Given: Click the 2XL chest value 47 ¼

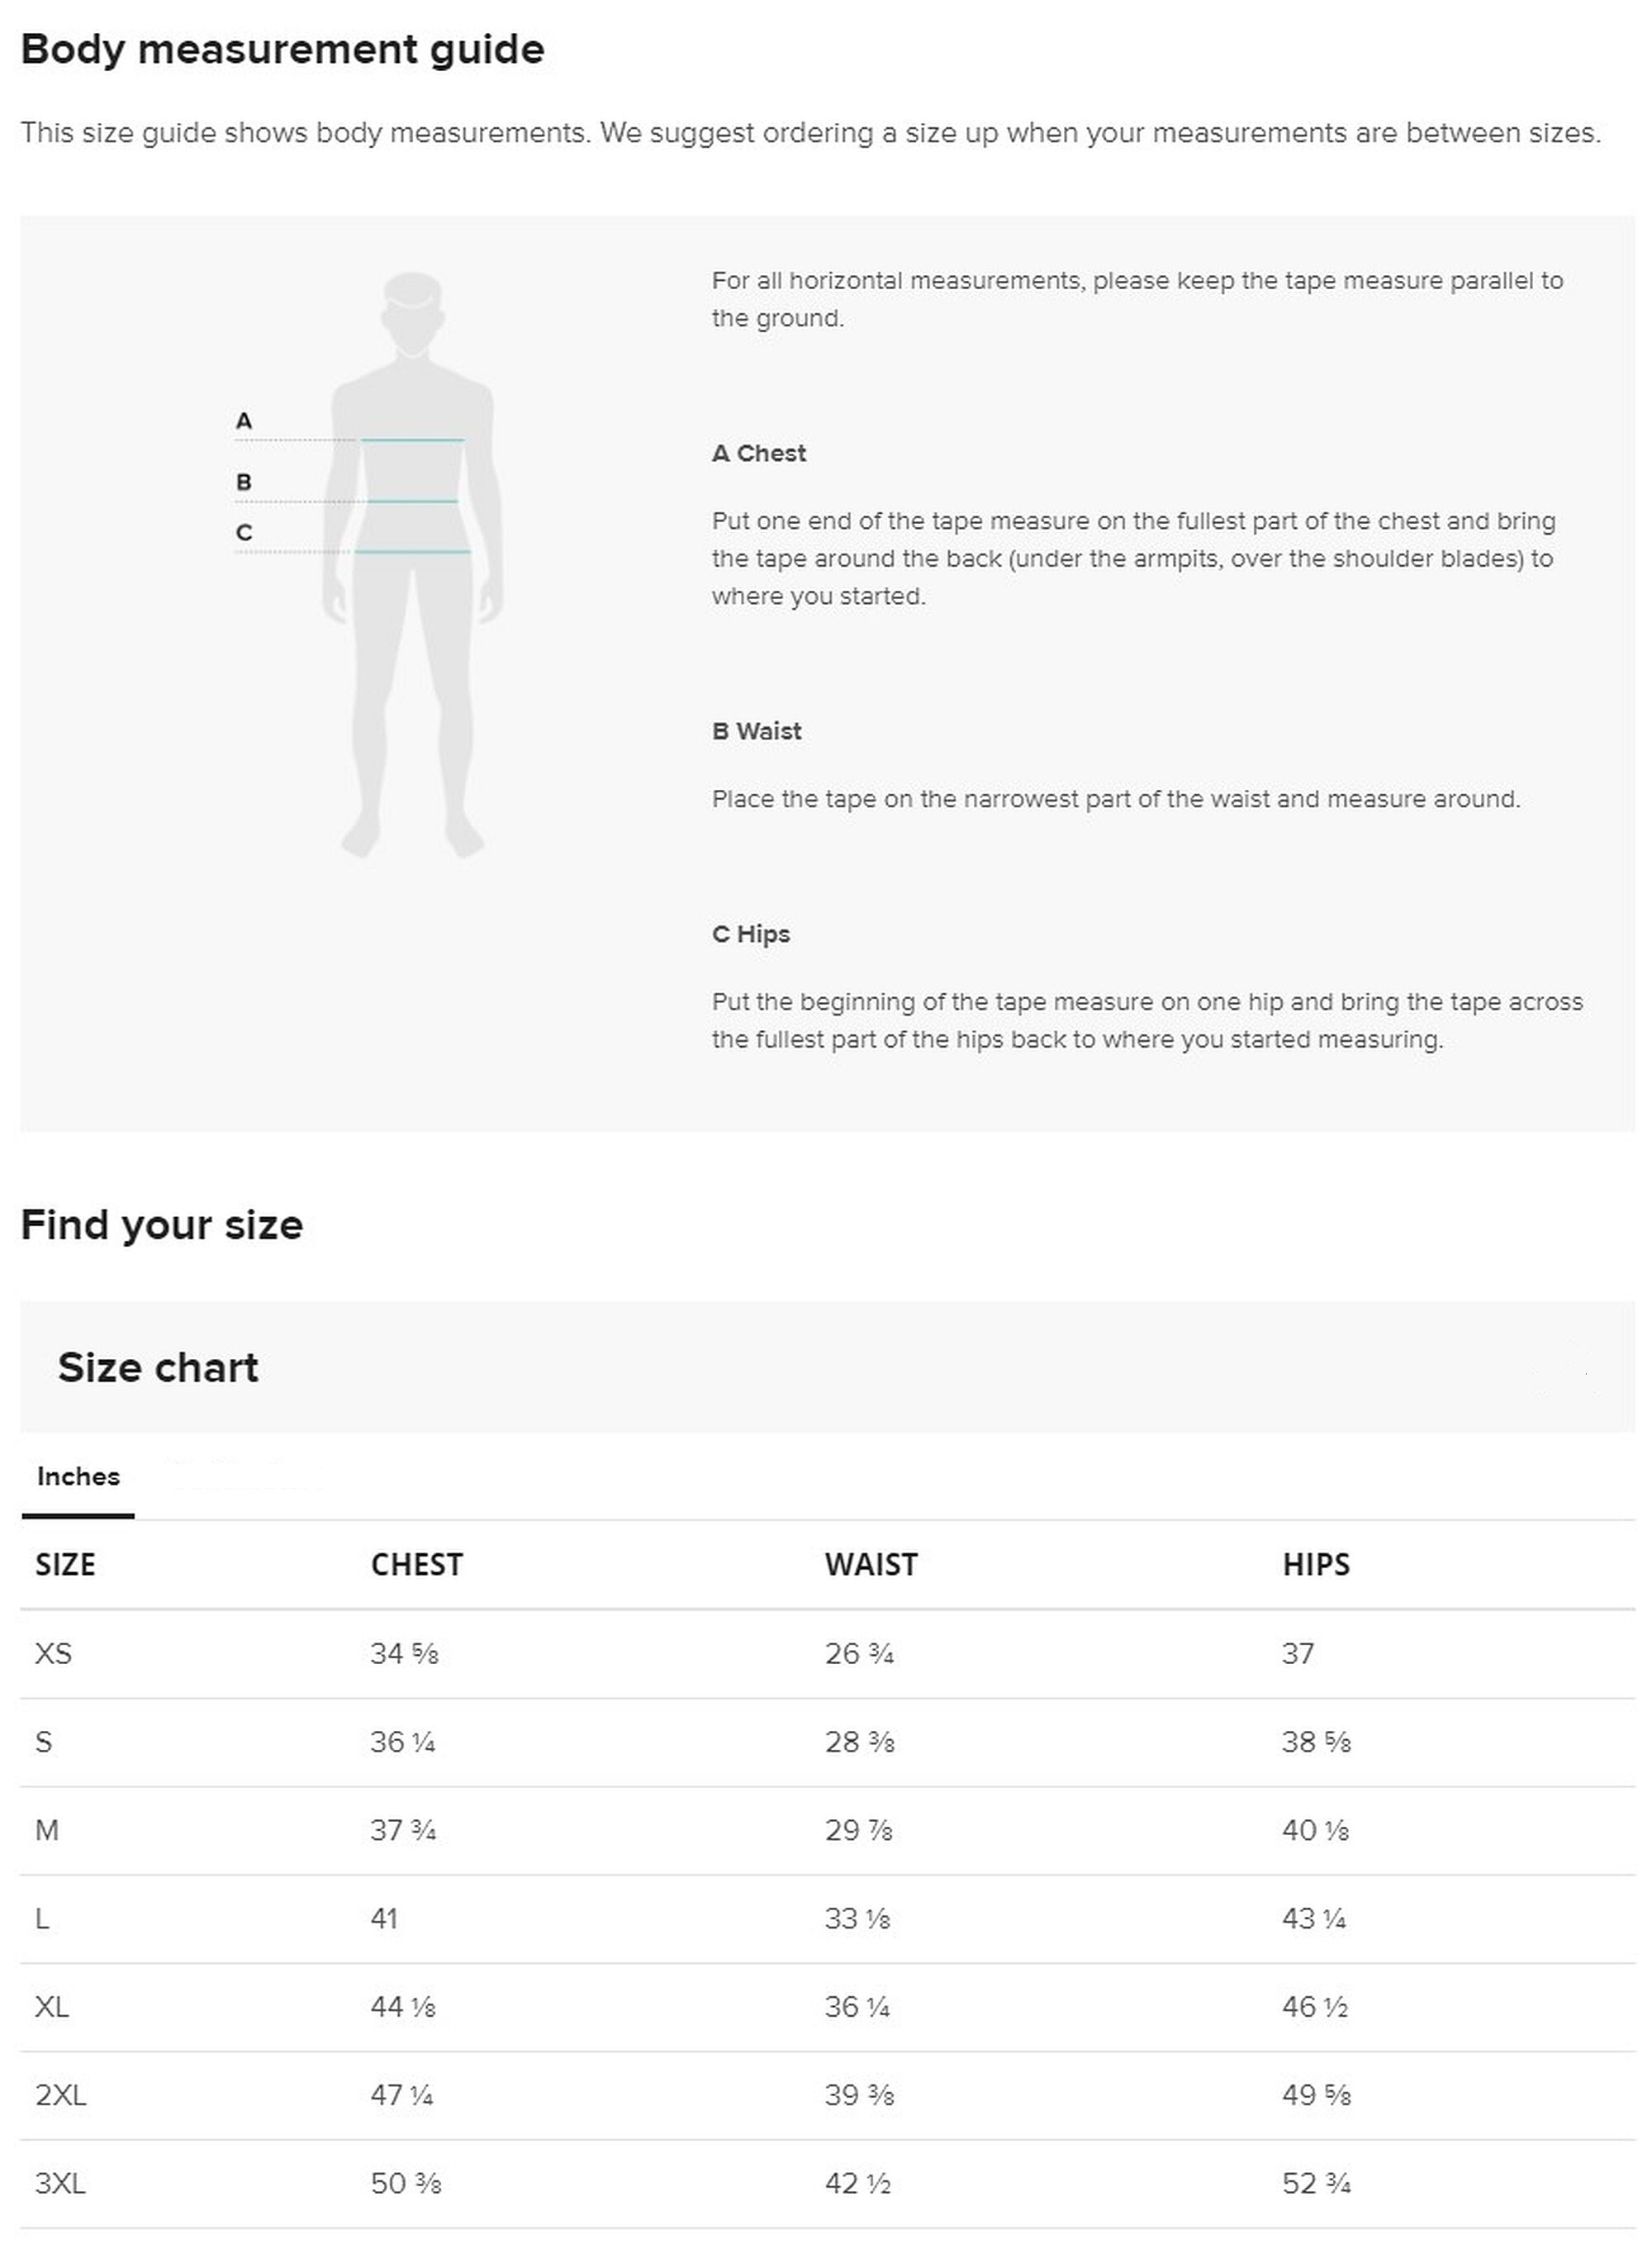Looking at the screenshot, I should pos(402,2095).
